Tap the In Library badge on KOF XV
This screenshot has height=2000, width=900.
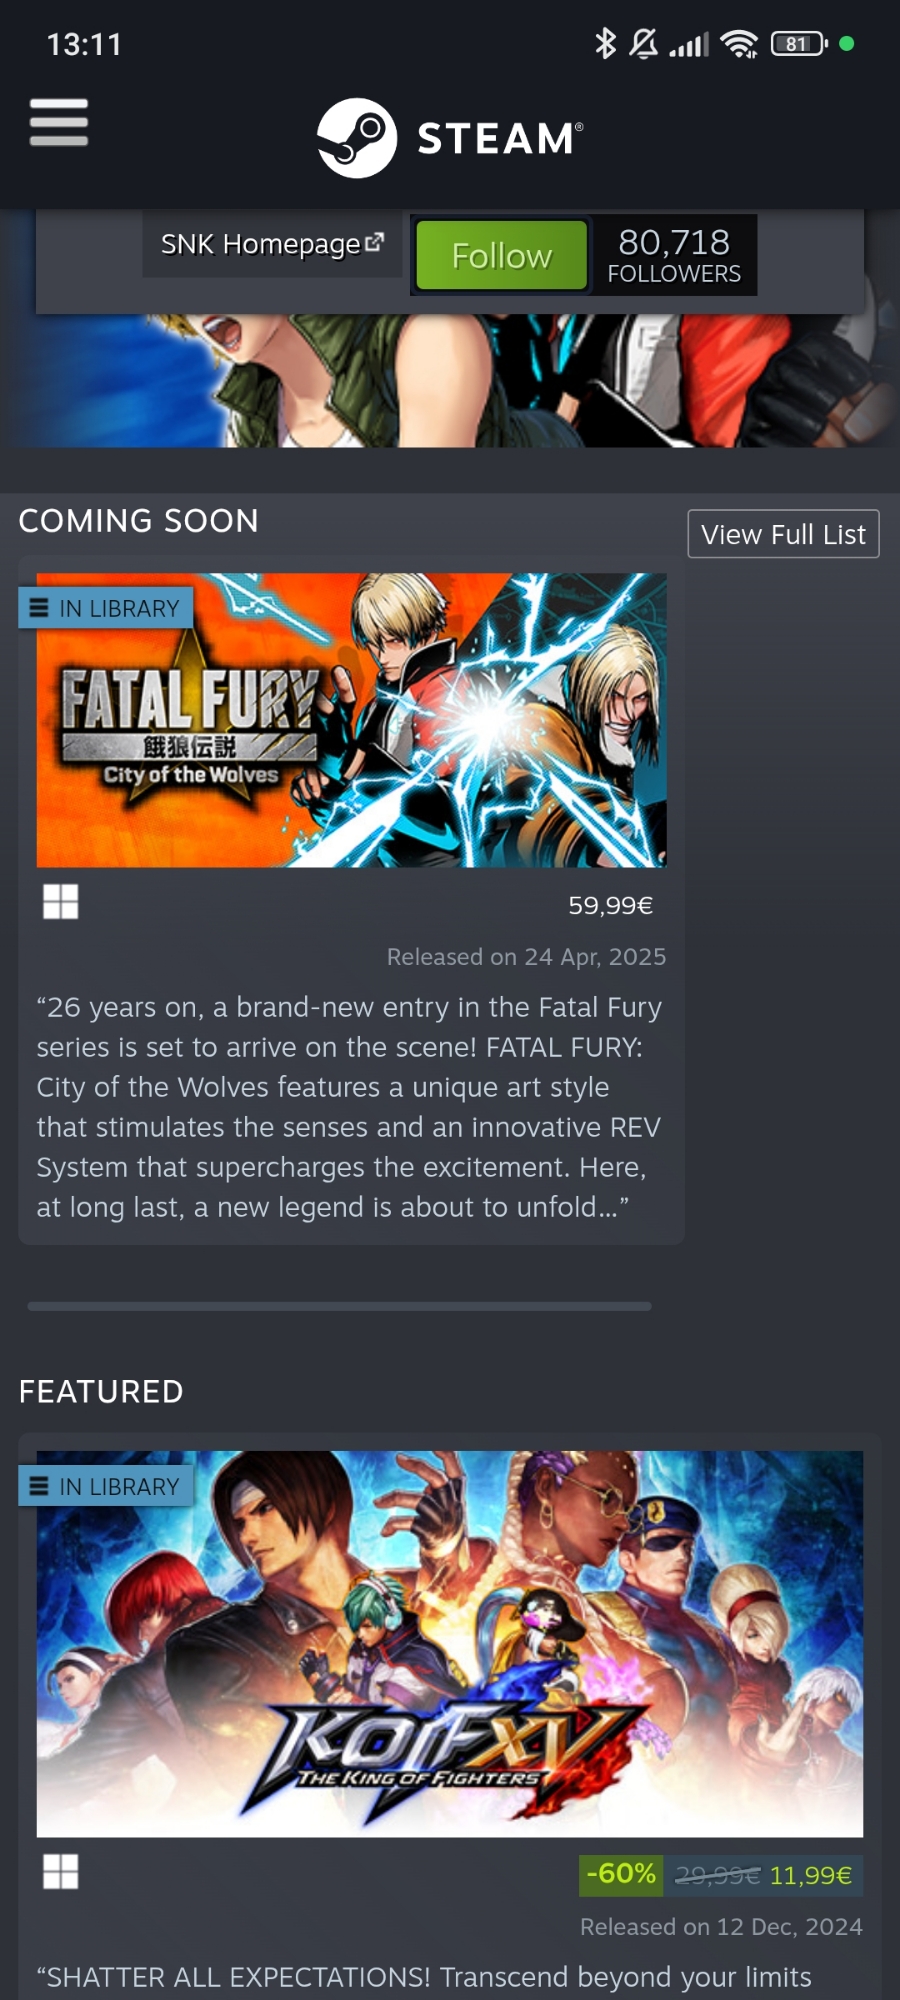coord(106,1486)
